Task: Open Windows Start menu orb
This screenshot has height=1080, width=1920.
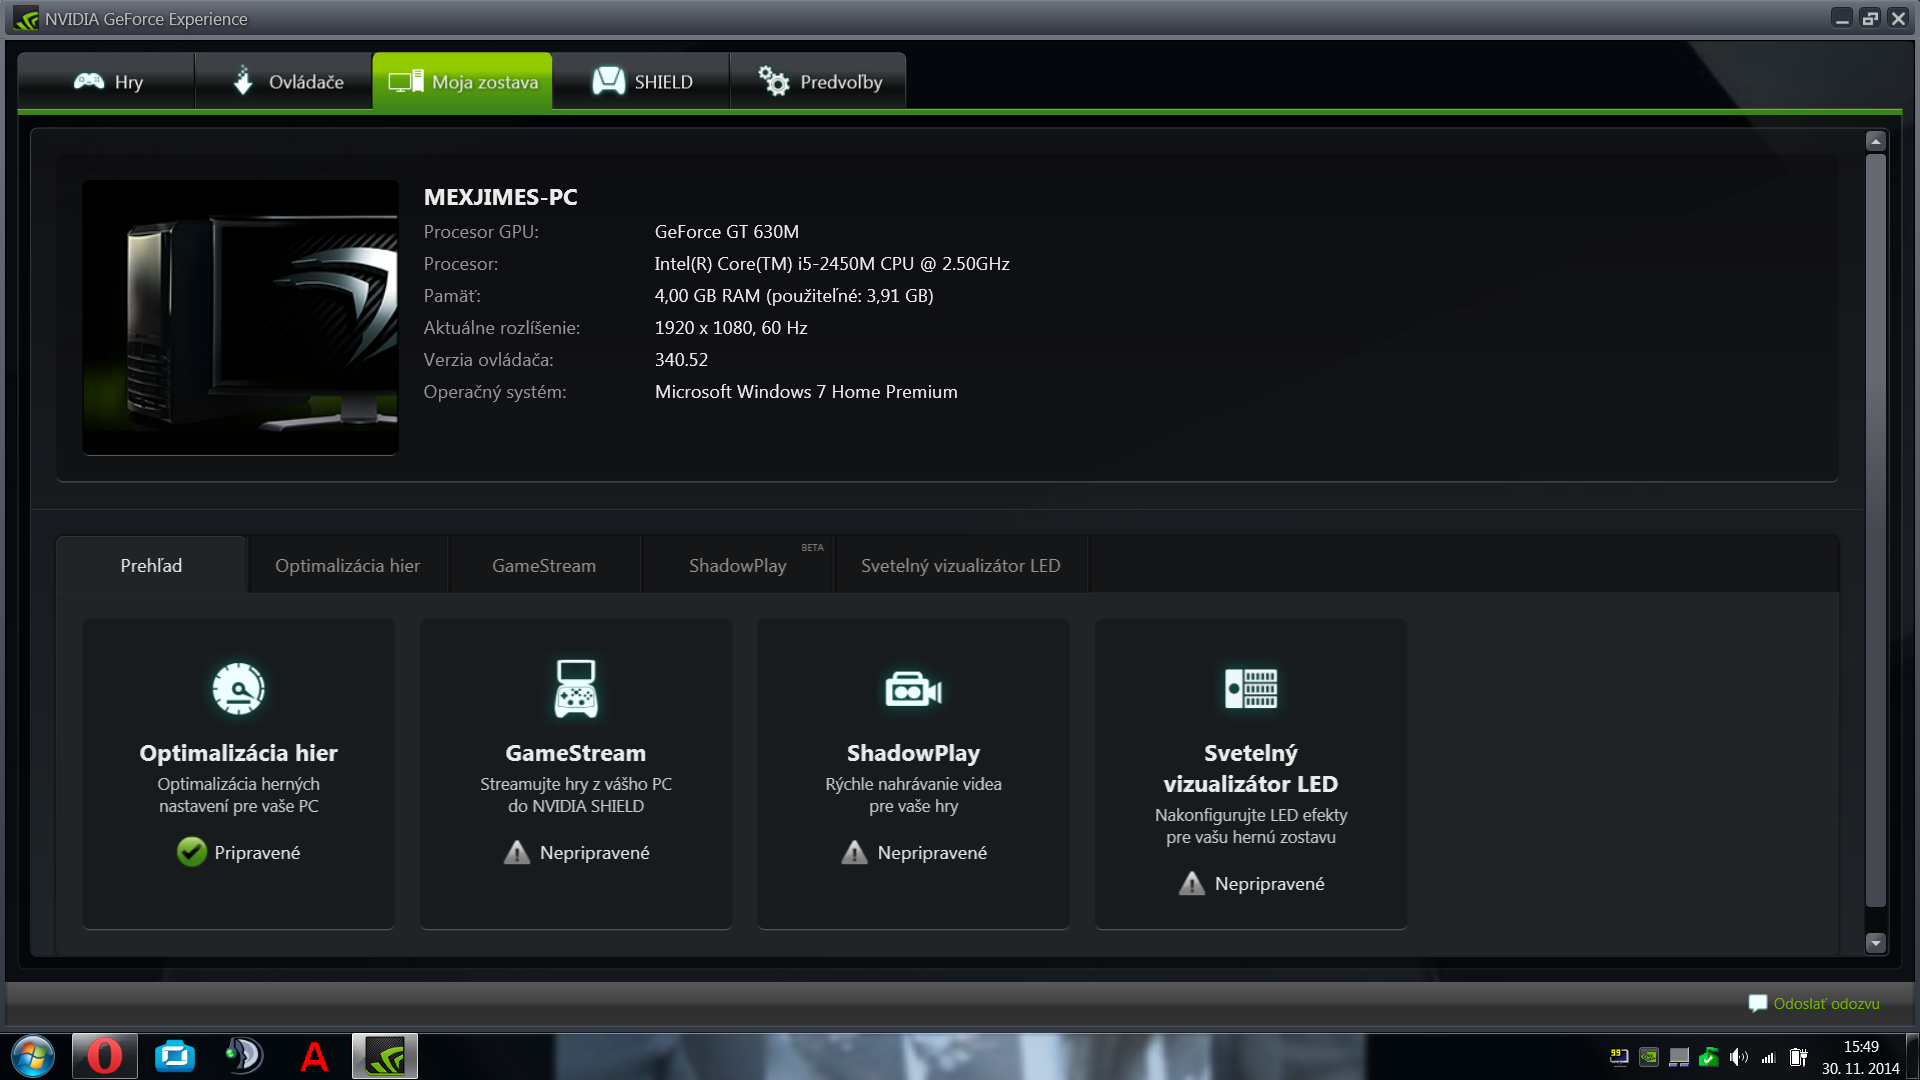Action: tap(33, 1056)
